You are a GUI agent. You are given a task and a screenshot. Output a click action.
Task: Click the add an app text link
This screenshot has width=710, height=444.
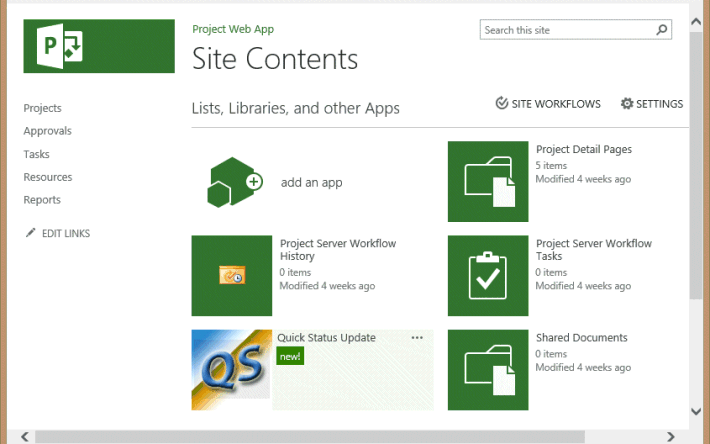point(312,182)
